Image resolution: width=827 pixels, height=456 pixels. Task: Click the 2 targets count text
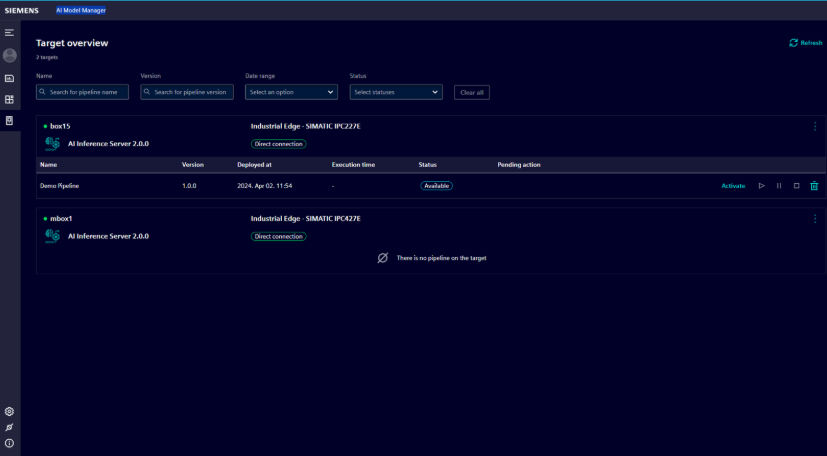point(47,57)
